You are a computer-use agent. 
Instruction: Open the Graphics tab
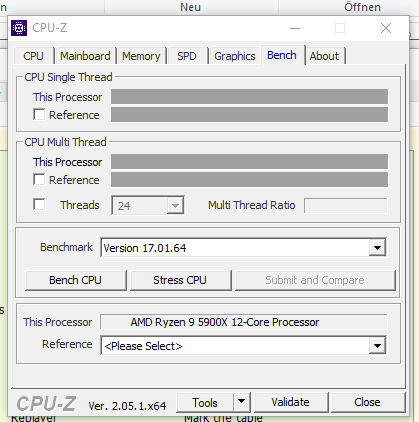(x=235, y=56)
